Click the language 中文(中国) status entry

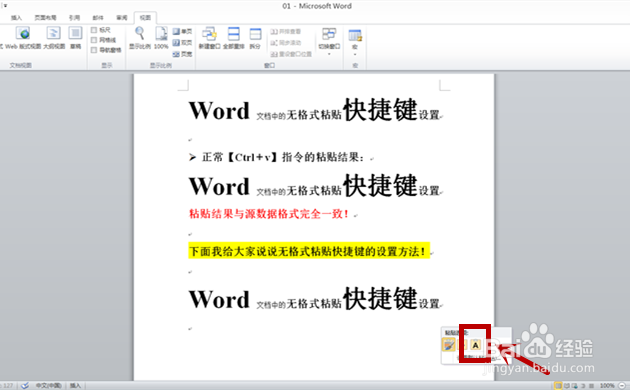pos(48,386)
